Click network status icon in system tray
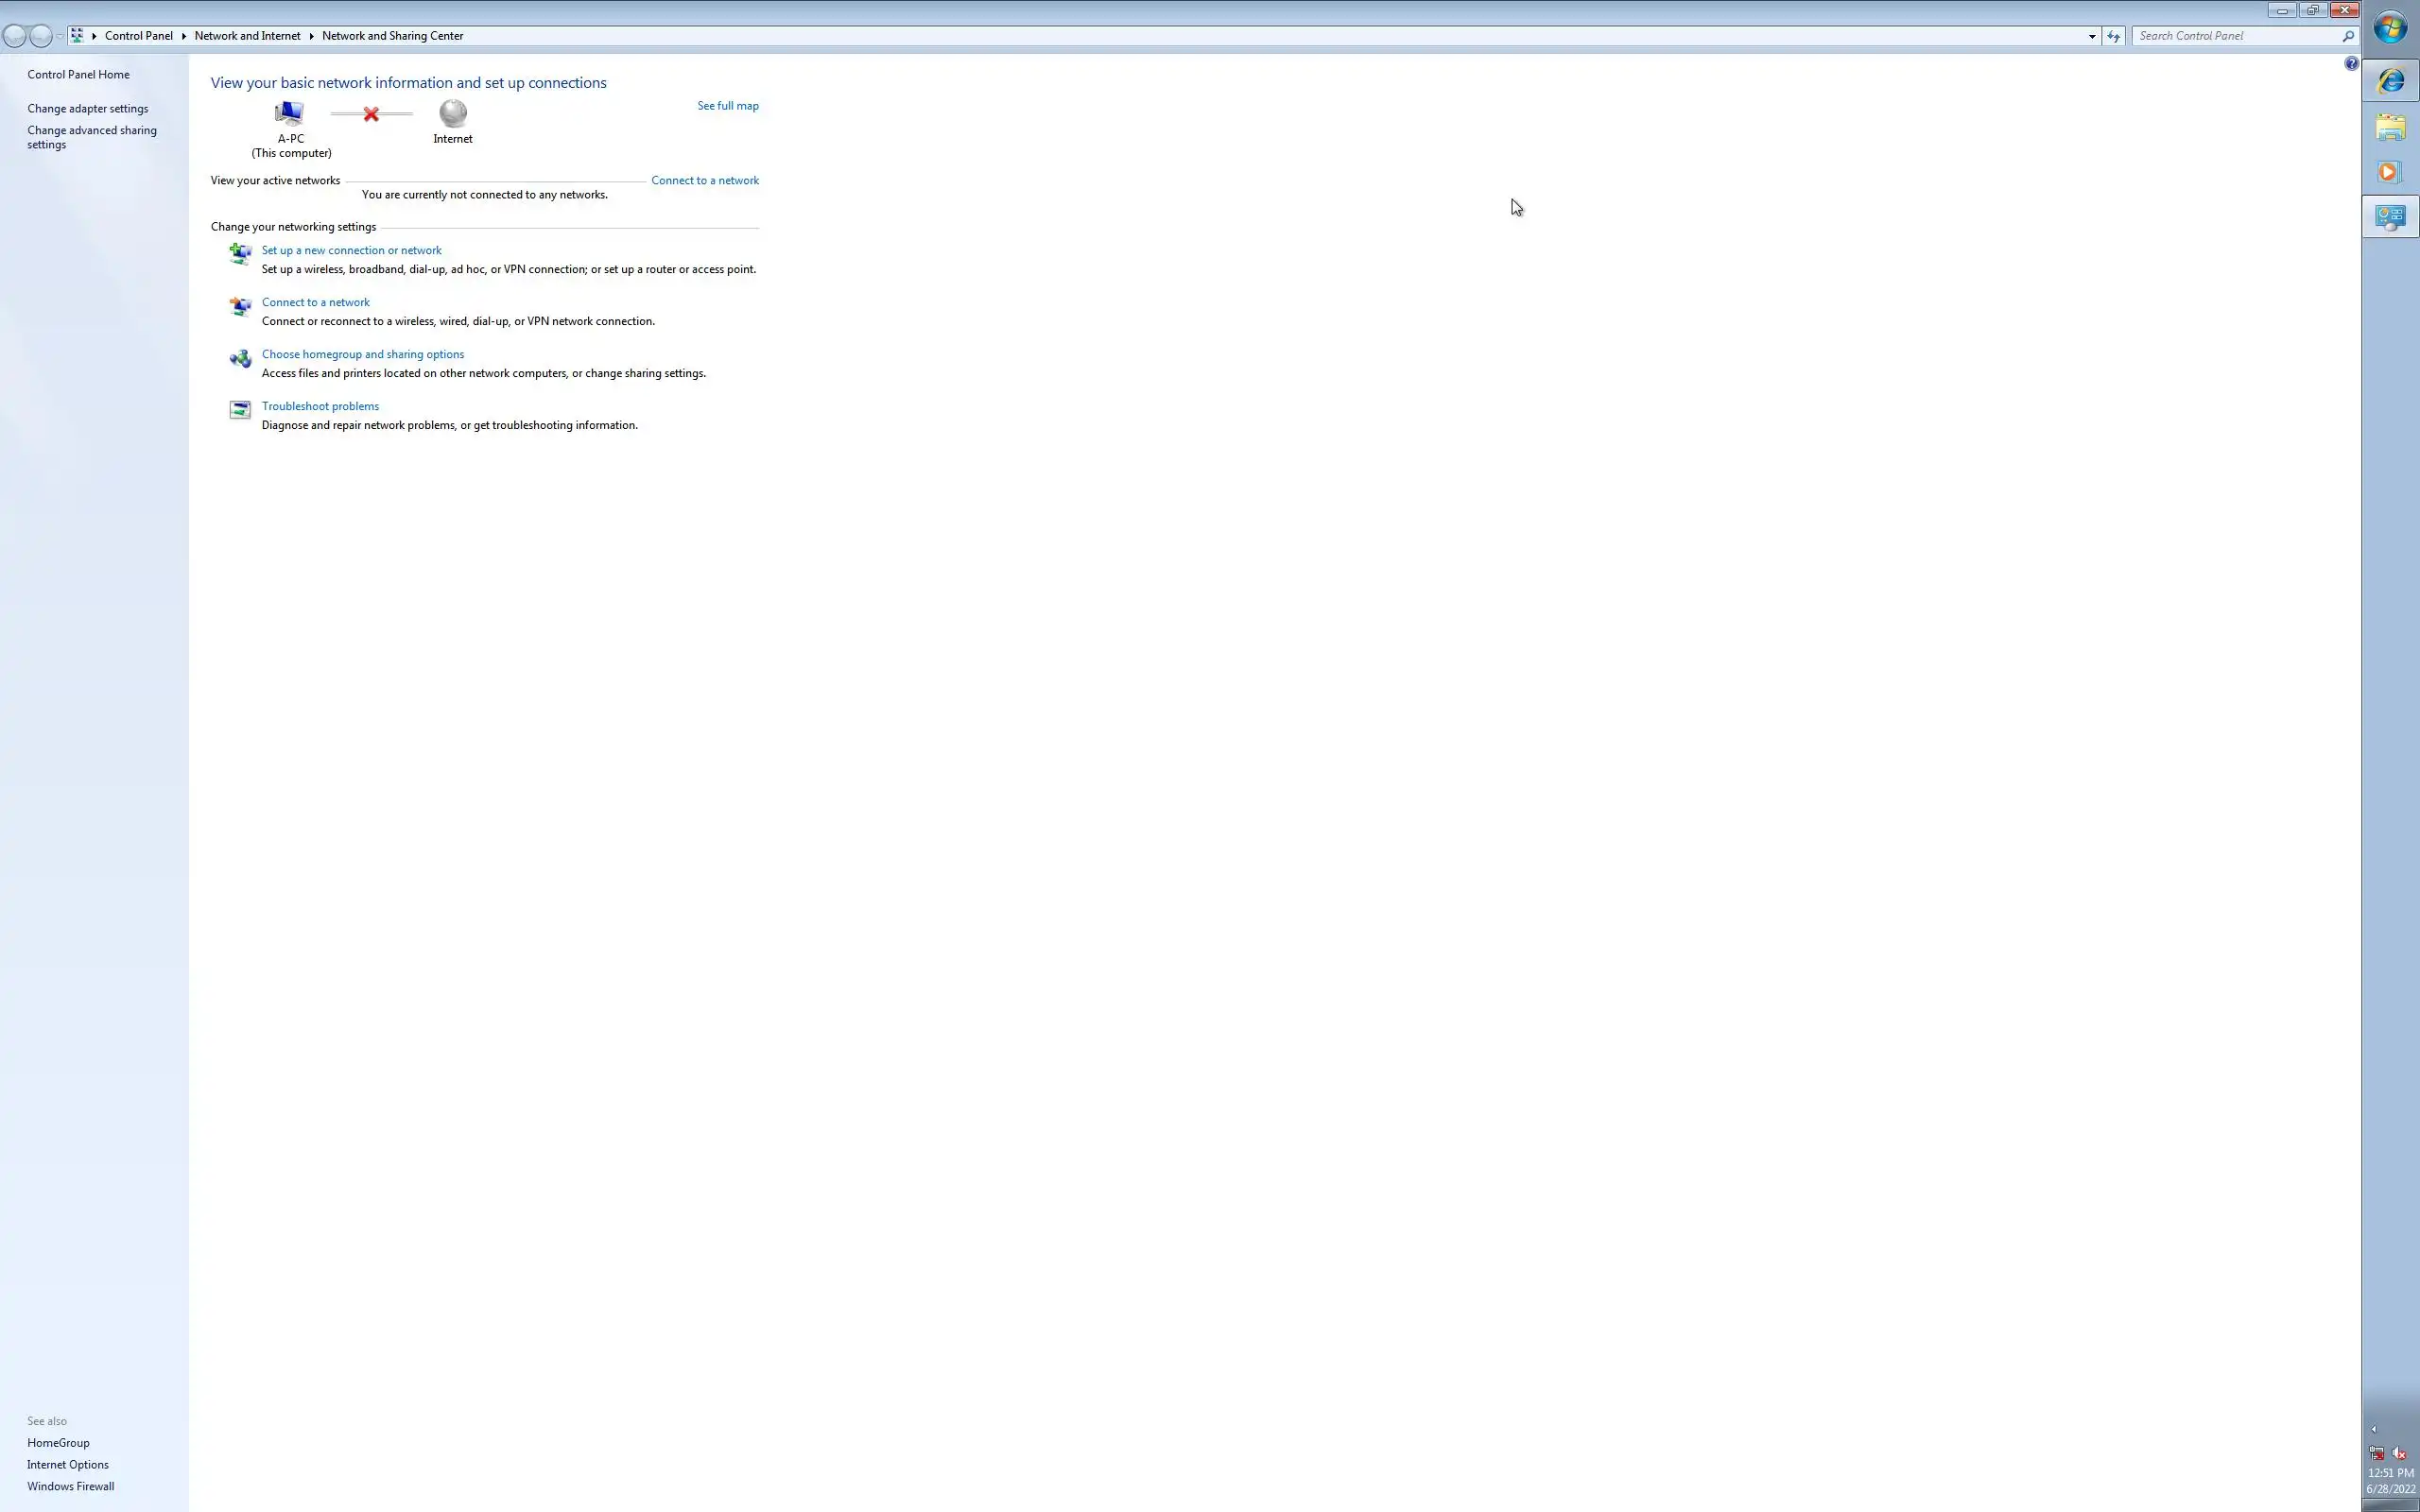Image resolution: width=2420 pixels, height=1512 pixels. [2376, 1453]
